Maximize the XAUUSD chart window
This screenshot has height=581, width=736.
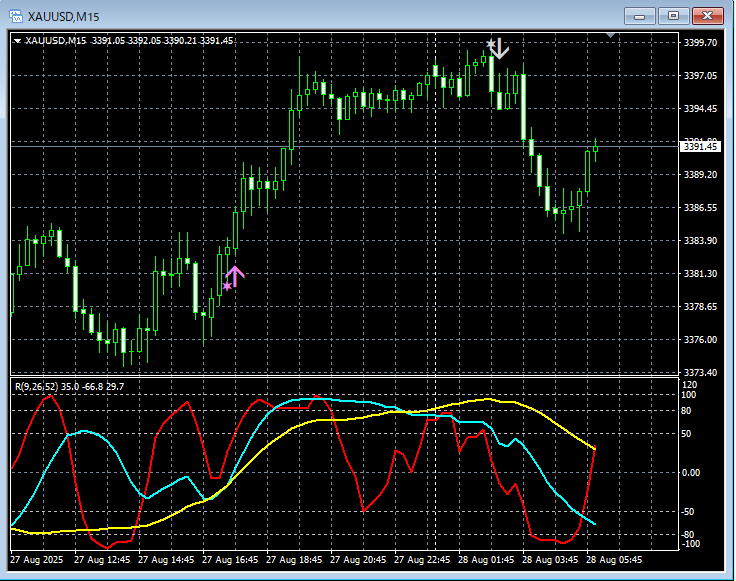pyautogui.click(x=673, y=16)
